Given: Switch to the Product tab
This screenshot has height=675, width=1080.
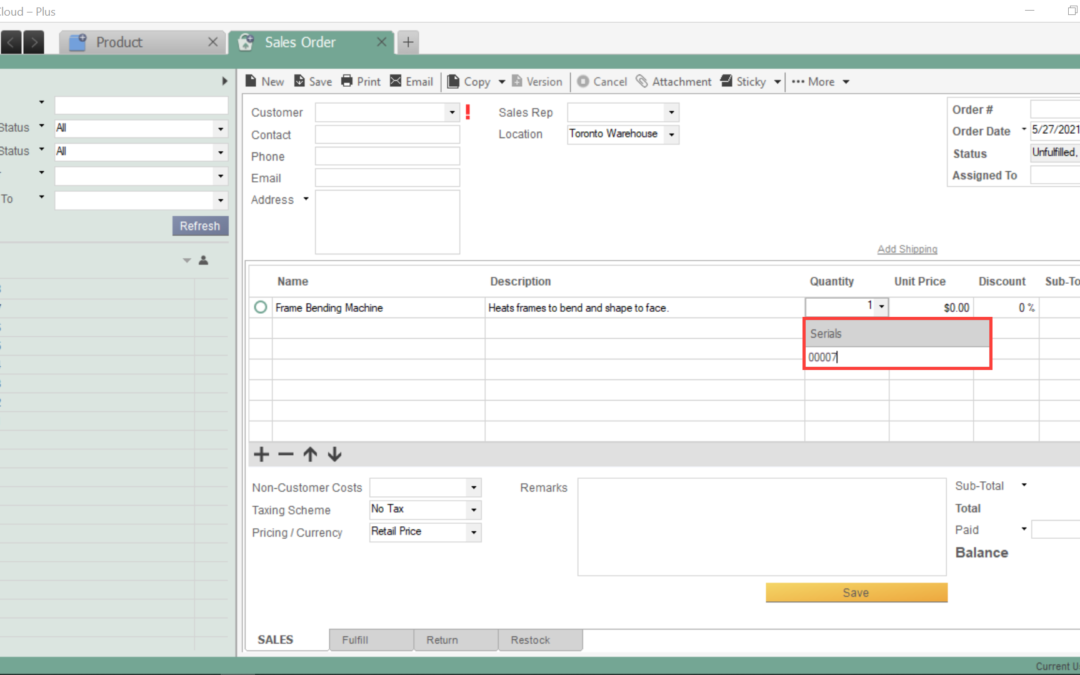Looking at the screenshot, I should click(x=119, y=42).
